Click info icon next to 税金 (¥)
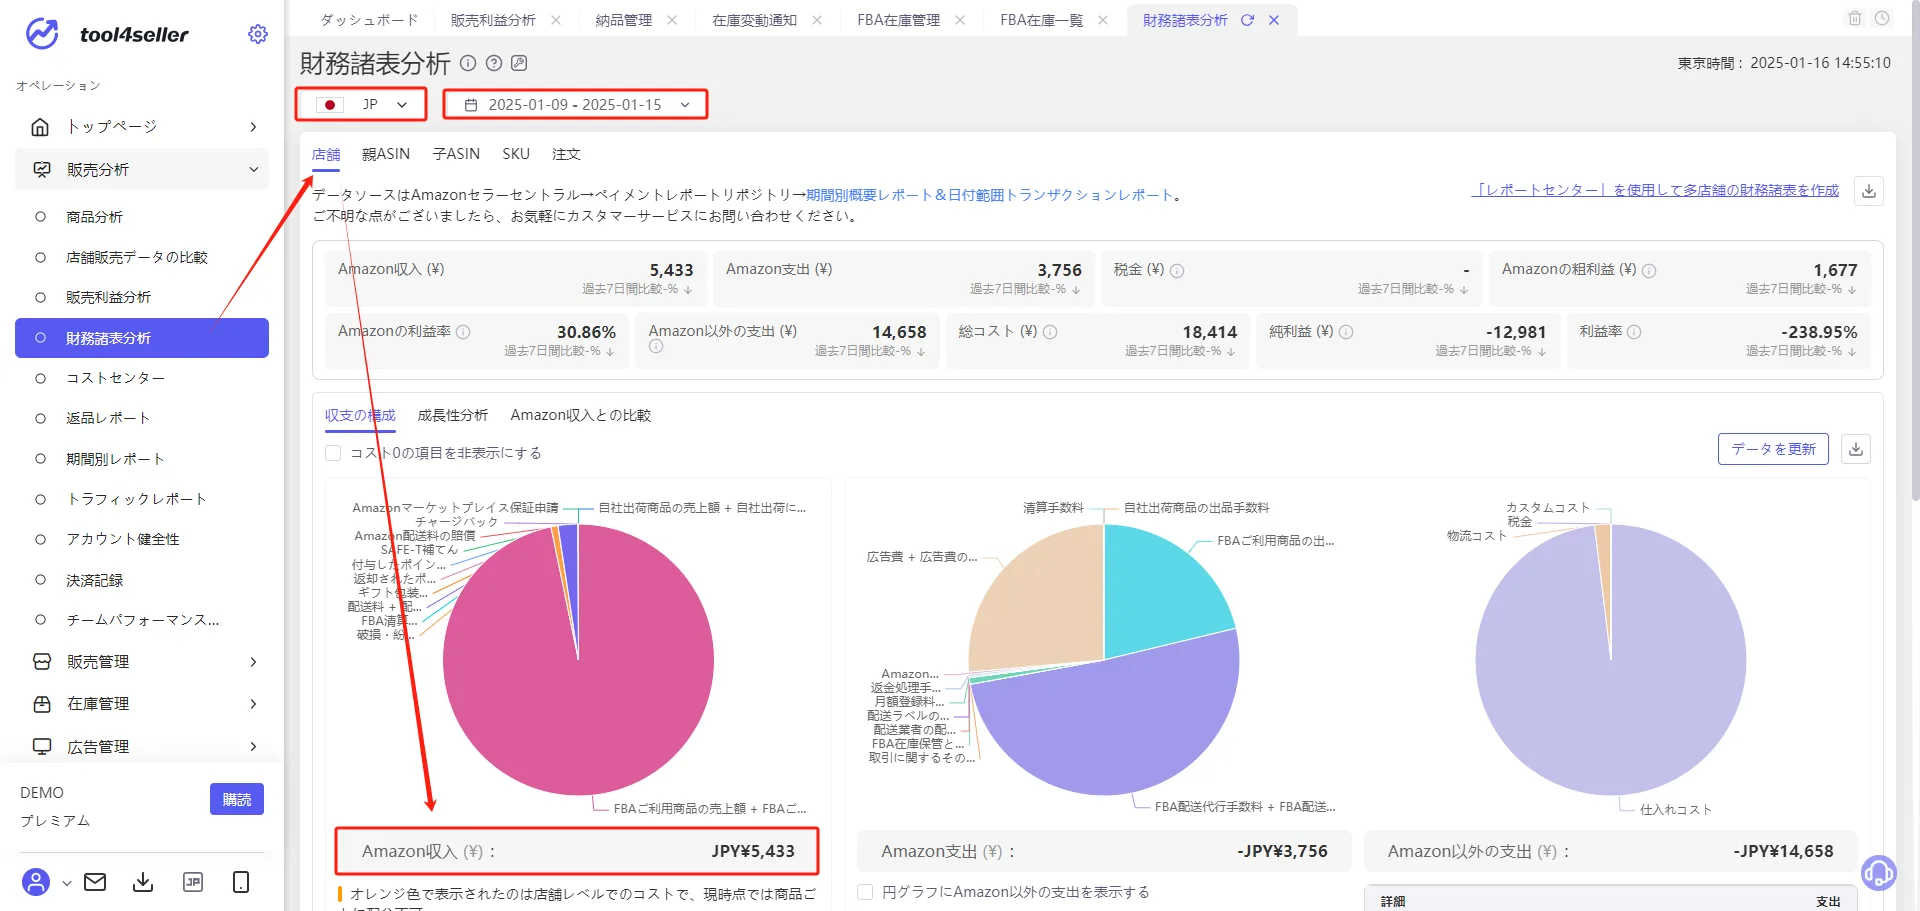Viewport: 1920px width, 911px height. click(x=1177, y=271)
